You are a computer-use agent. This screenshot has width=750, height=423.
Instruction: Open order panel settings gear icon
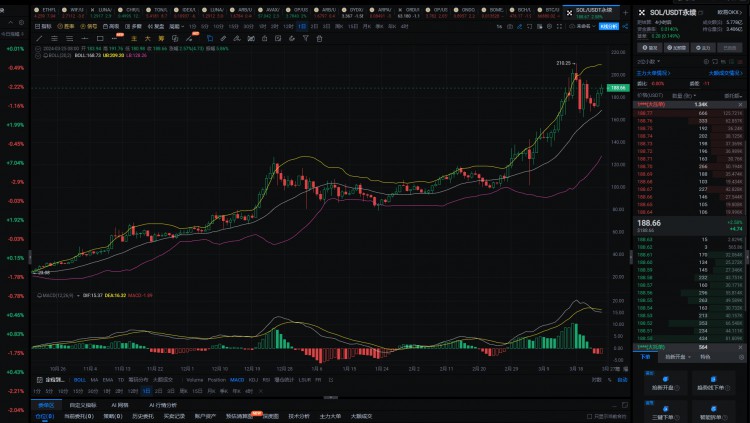click(741, 357)
